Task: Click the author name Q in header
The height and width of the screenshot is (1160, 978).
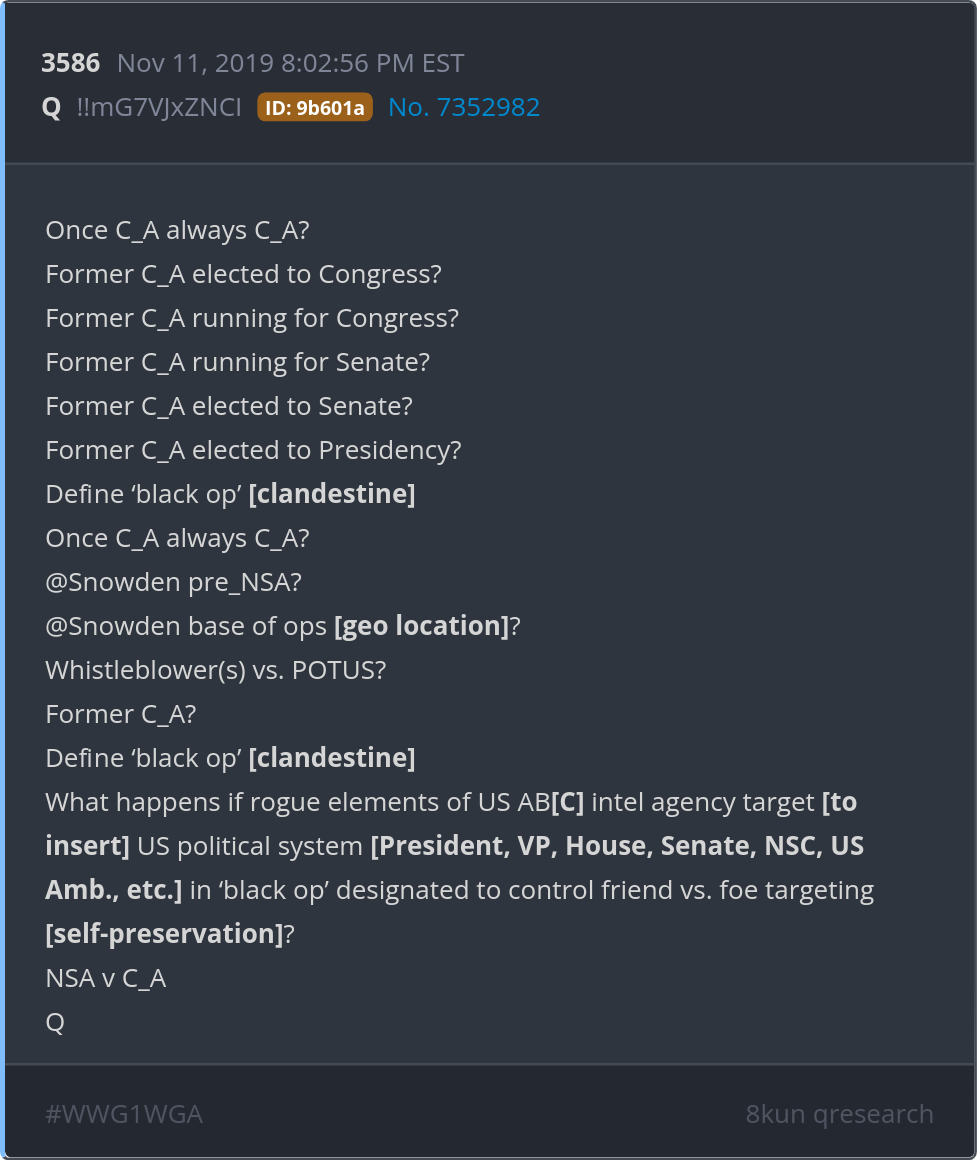Action: 52,108
